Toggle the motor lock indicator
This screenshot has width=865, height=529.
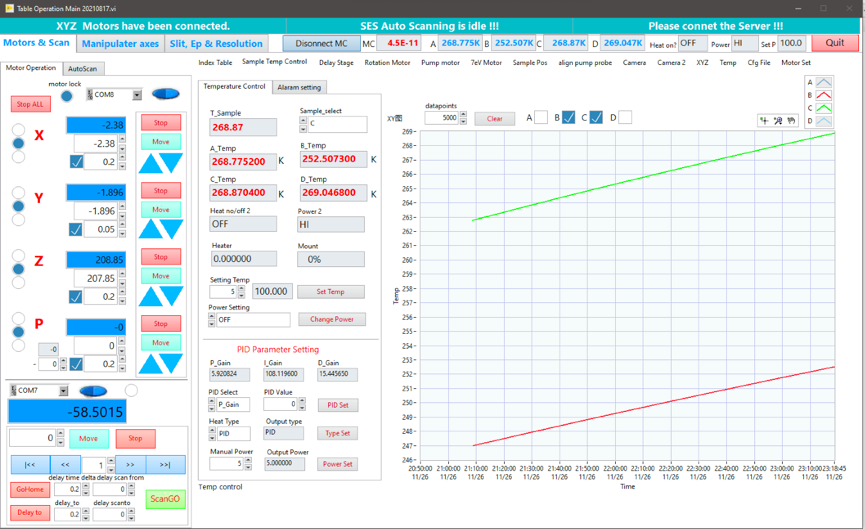click(x=66, y=97)
